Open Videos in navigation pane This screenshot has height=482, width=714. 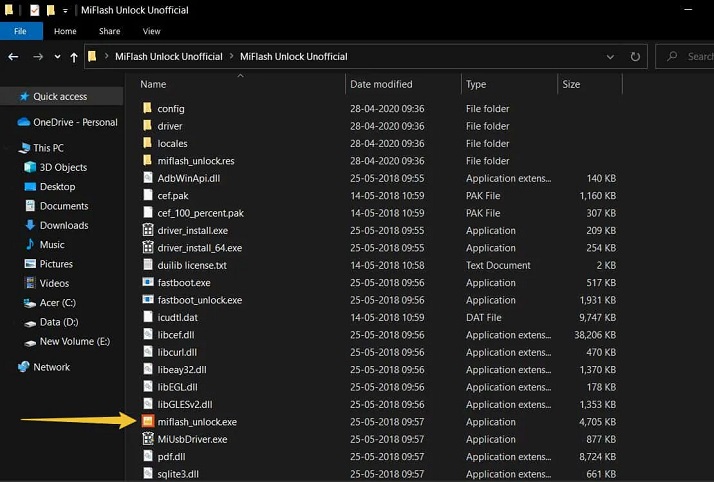(x=54, y=283)
